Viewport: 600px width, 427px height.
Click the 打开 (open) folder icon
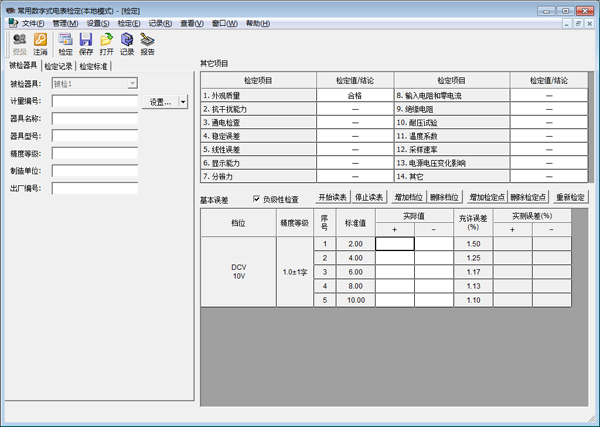tap(106, 43)
